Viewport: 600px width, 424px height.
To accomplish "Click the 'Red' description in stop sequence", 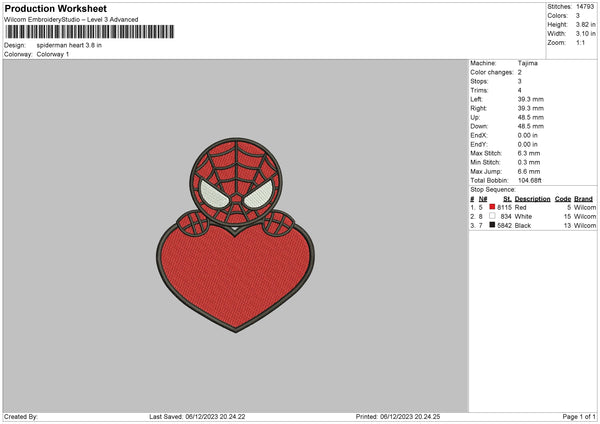I will [520, 207].
